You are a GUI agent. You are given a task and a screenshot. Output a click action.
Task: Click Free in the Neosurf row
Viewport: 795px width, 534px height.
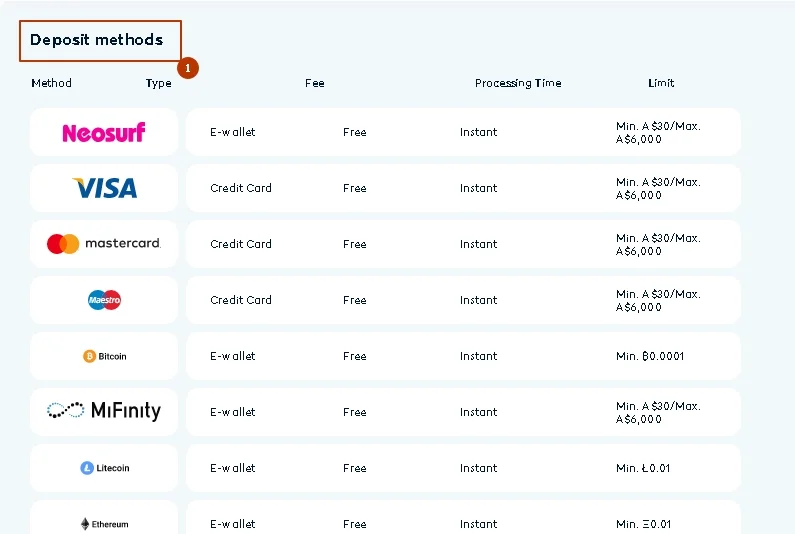[x=354, y=132]
